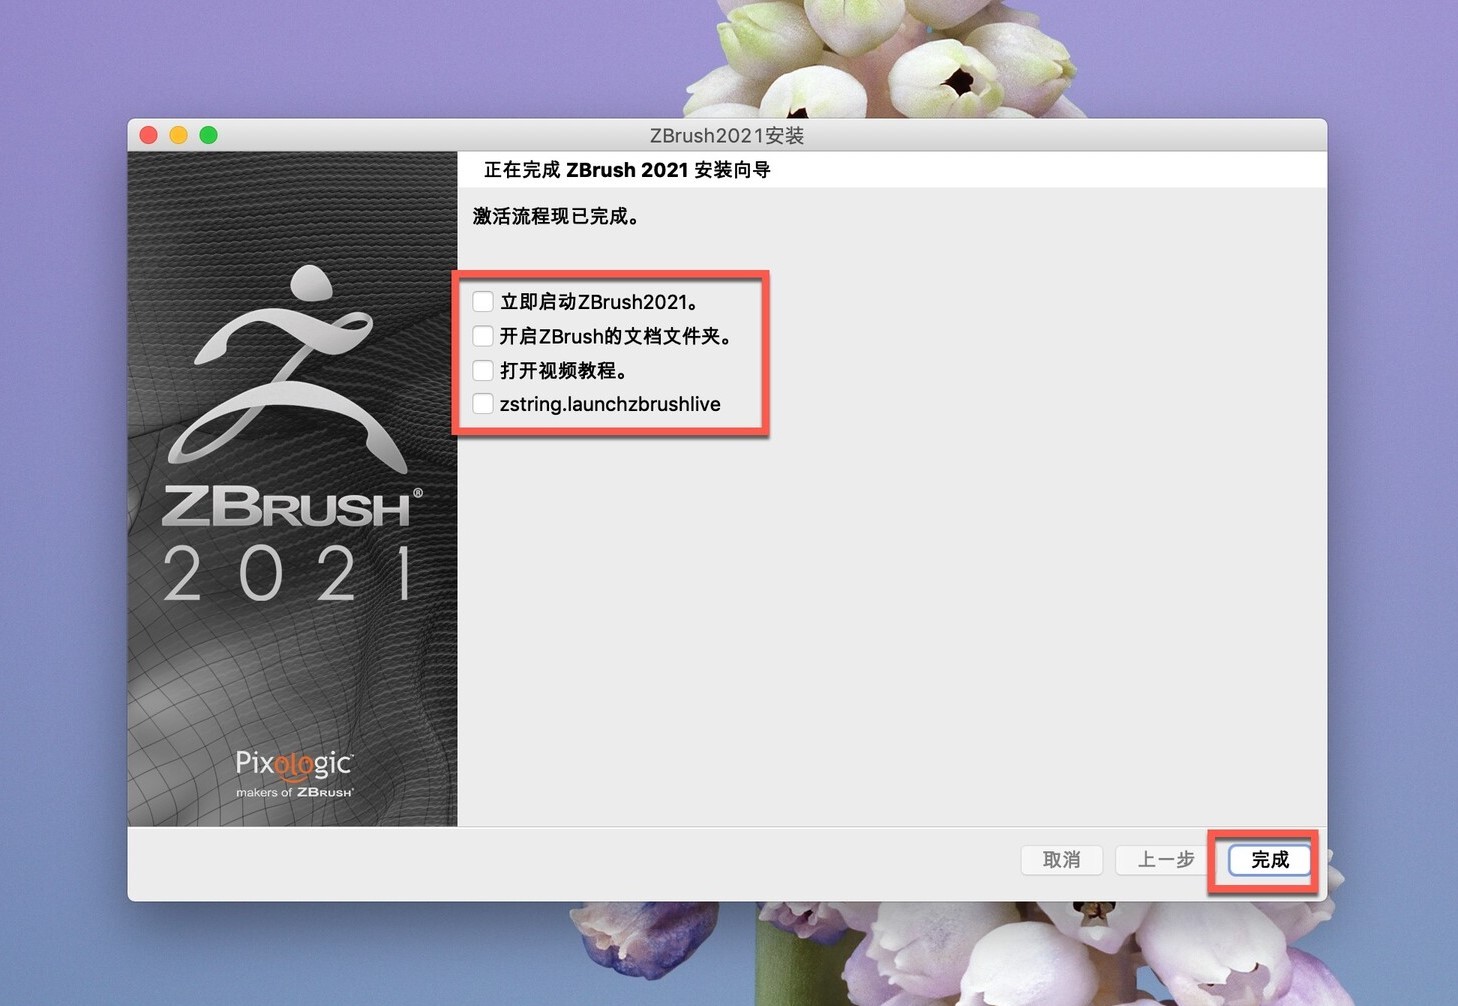Click the 上一步 button

click(1161, 860)
